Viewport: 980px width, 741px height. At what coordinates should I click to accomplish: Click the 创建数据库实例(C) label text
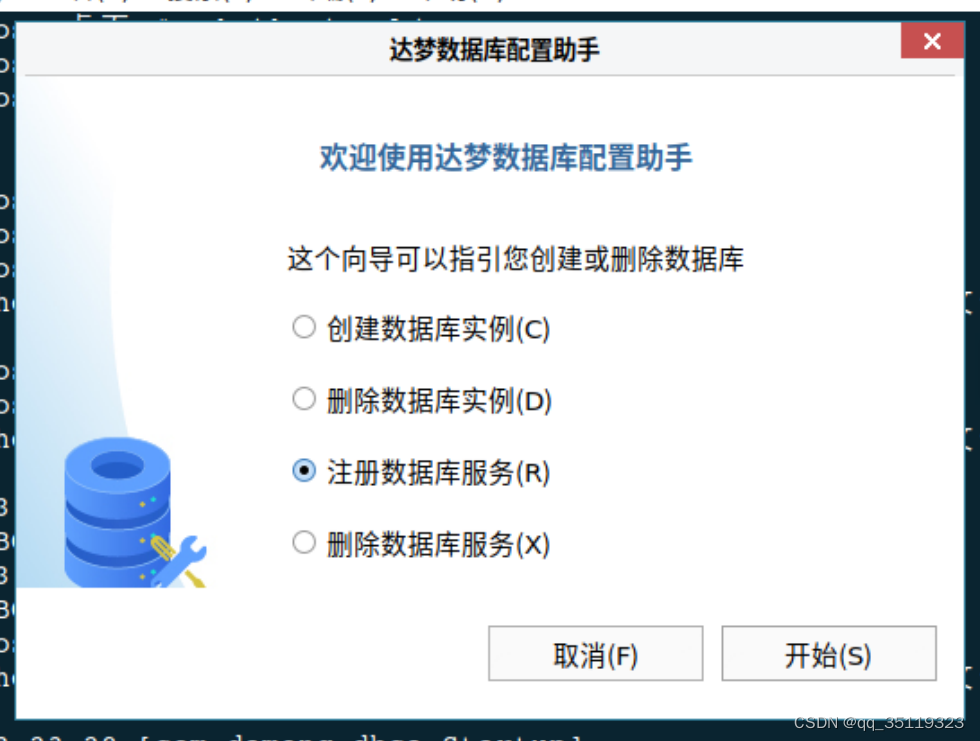point(438,329)
